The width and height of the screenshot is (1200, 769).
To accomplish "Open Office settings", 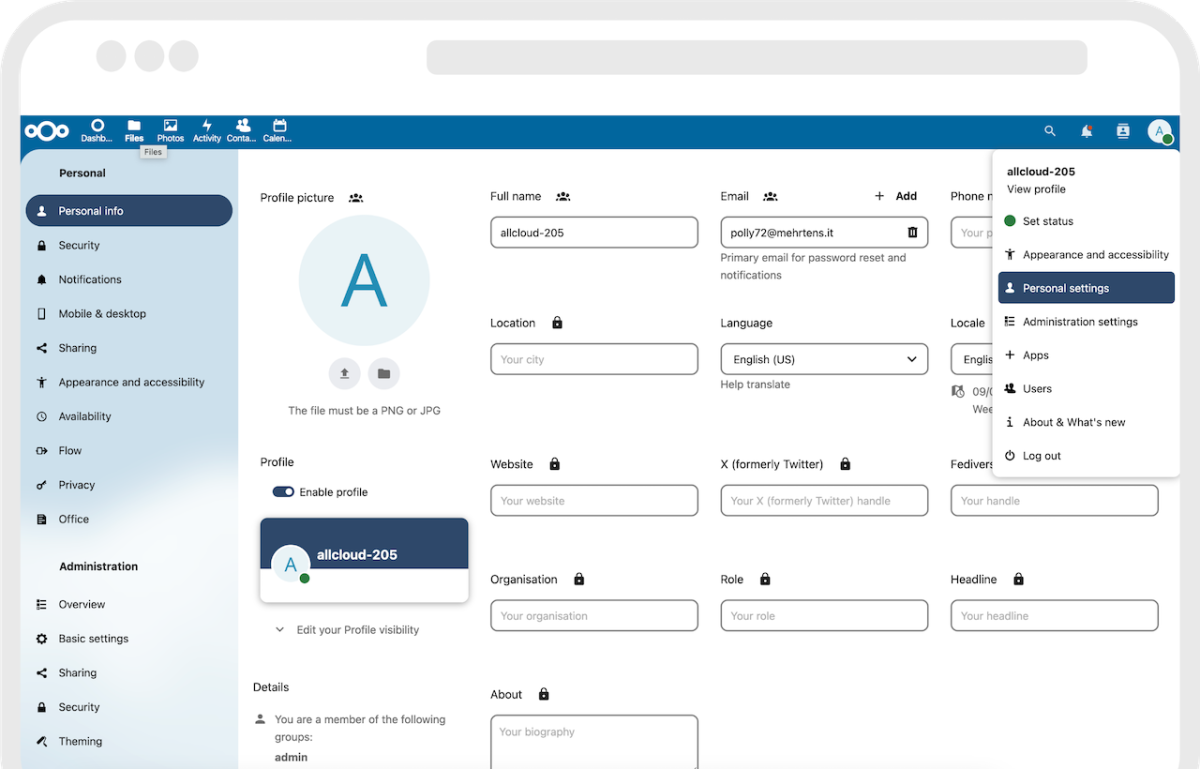I will [x=129, y=519].
